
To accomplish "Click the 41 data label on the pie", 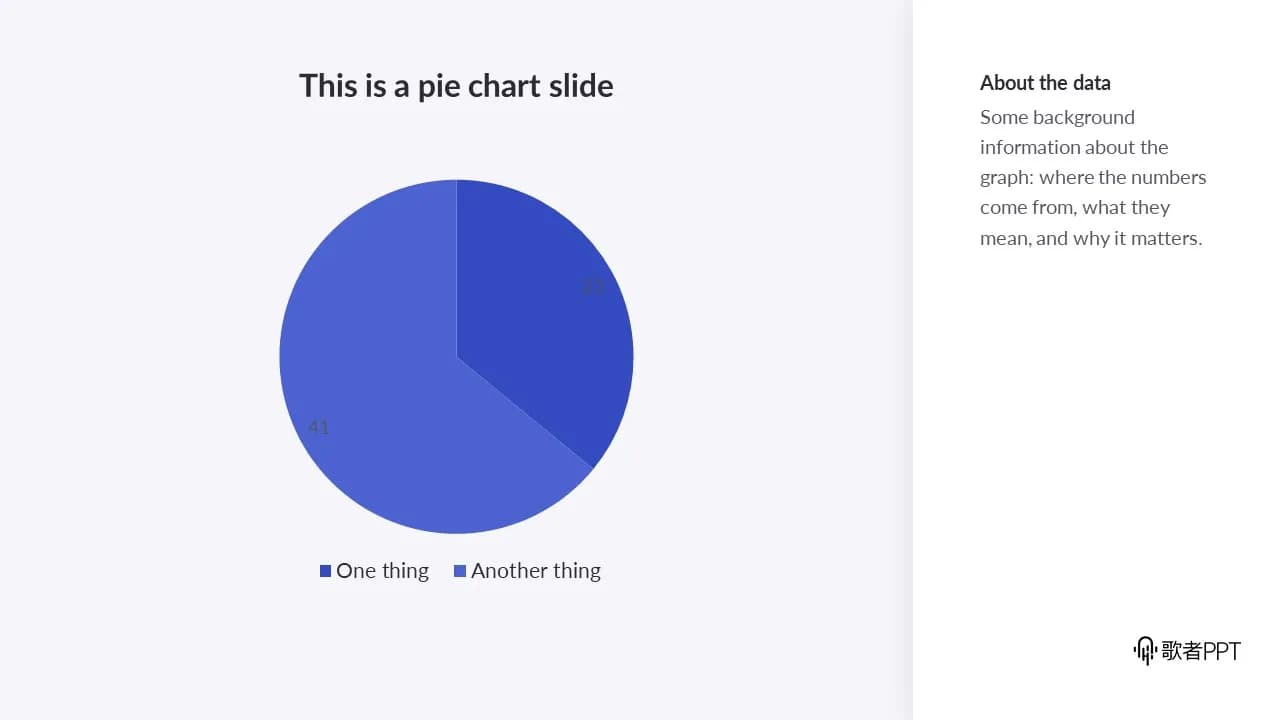I will pyautogui.click(x=318, y=428).
